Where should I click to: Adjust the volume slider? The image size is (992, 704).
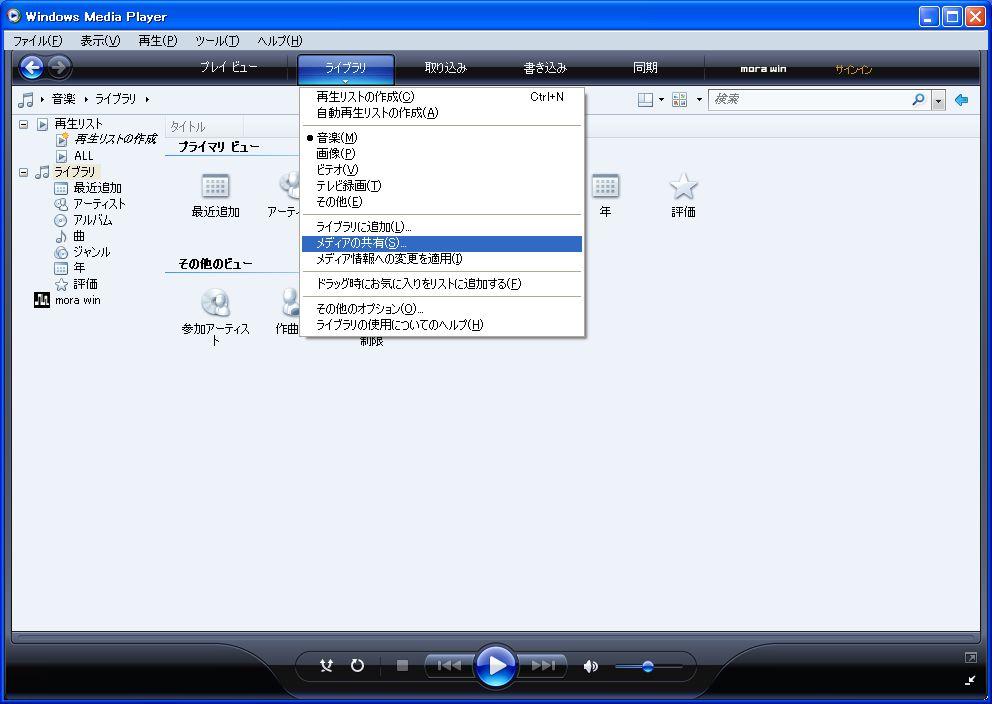click(x=648, y=666)
